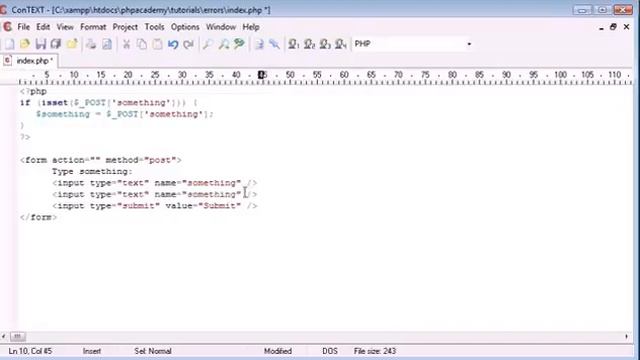Click the 'submit' input type value

(138, 206)
